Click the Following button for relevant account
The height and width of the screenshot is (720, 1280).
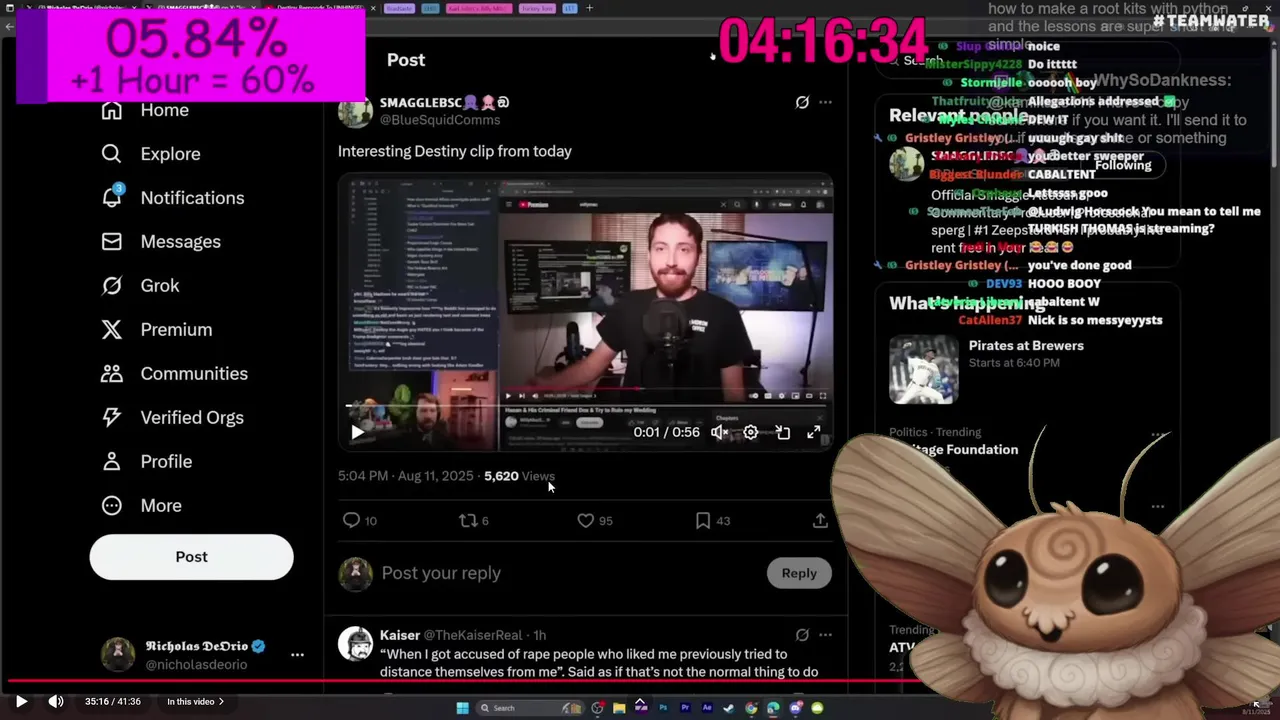pos(1123,165)
